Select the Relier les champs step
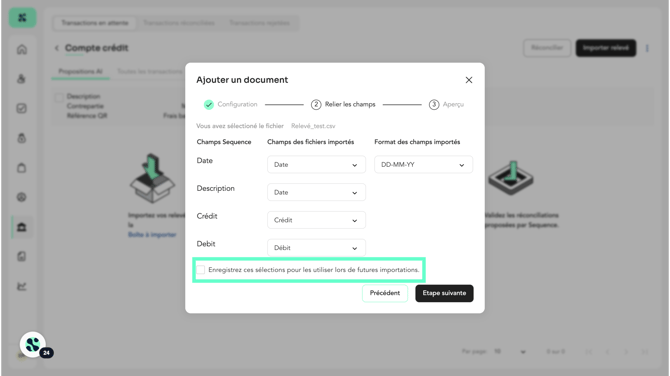670x376 pixels. coord(343,104)
